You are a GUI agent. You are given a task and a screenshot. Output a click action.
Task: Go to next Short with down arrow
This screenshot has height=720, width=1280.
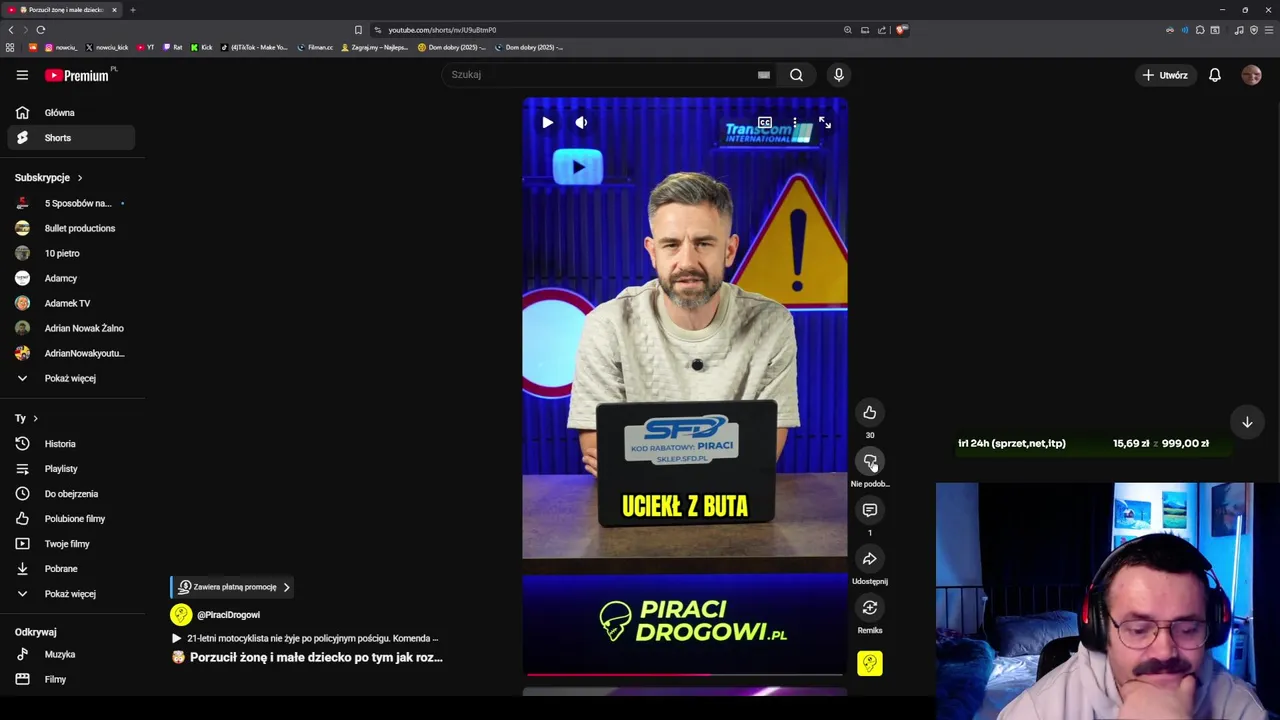1247,422
